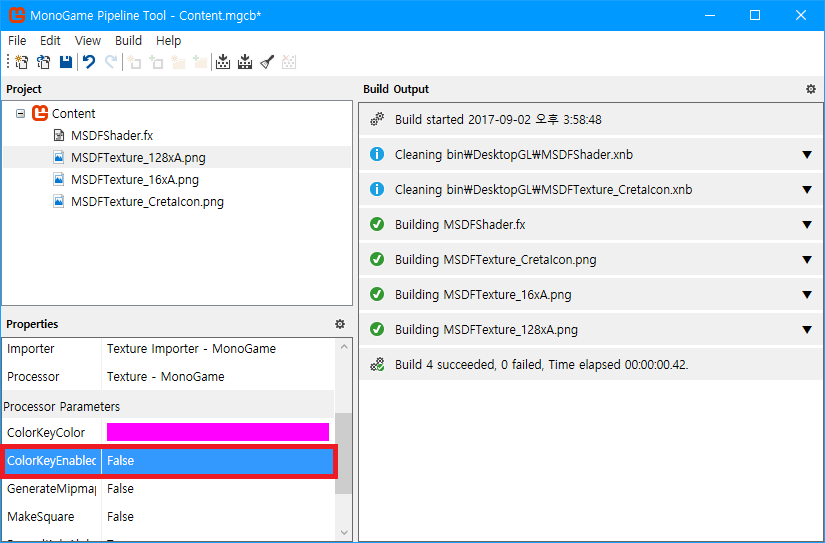Click the Open project toolbar icon

pos(44,62)
